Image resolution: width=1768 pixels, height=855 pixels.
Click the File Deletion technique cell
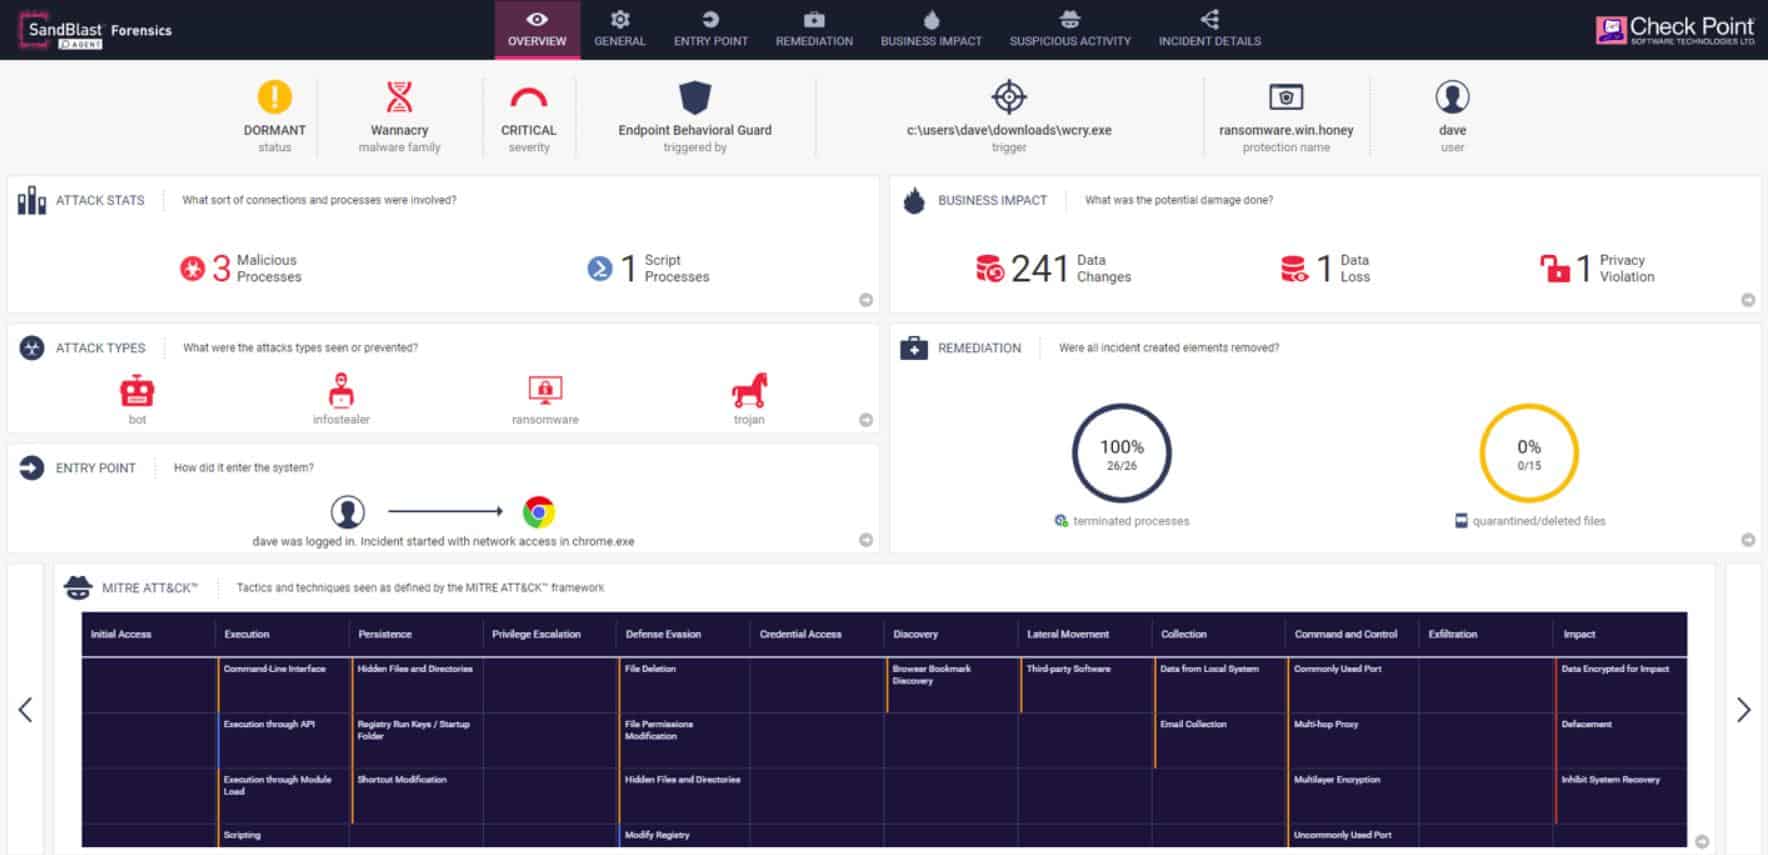pos(684,685)
